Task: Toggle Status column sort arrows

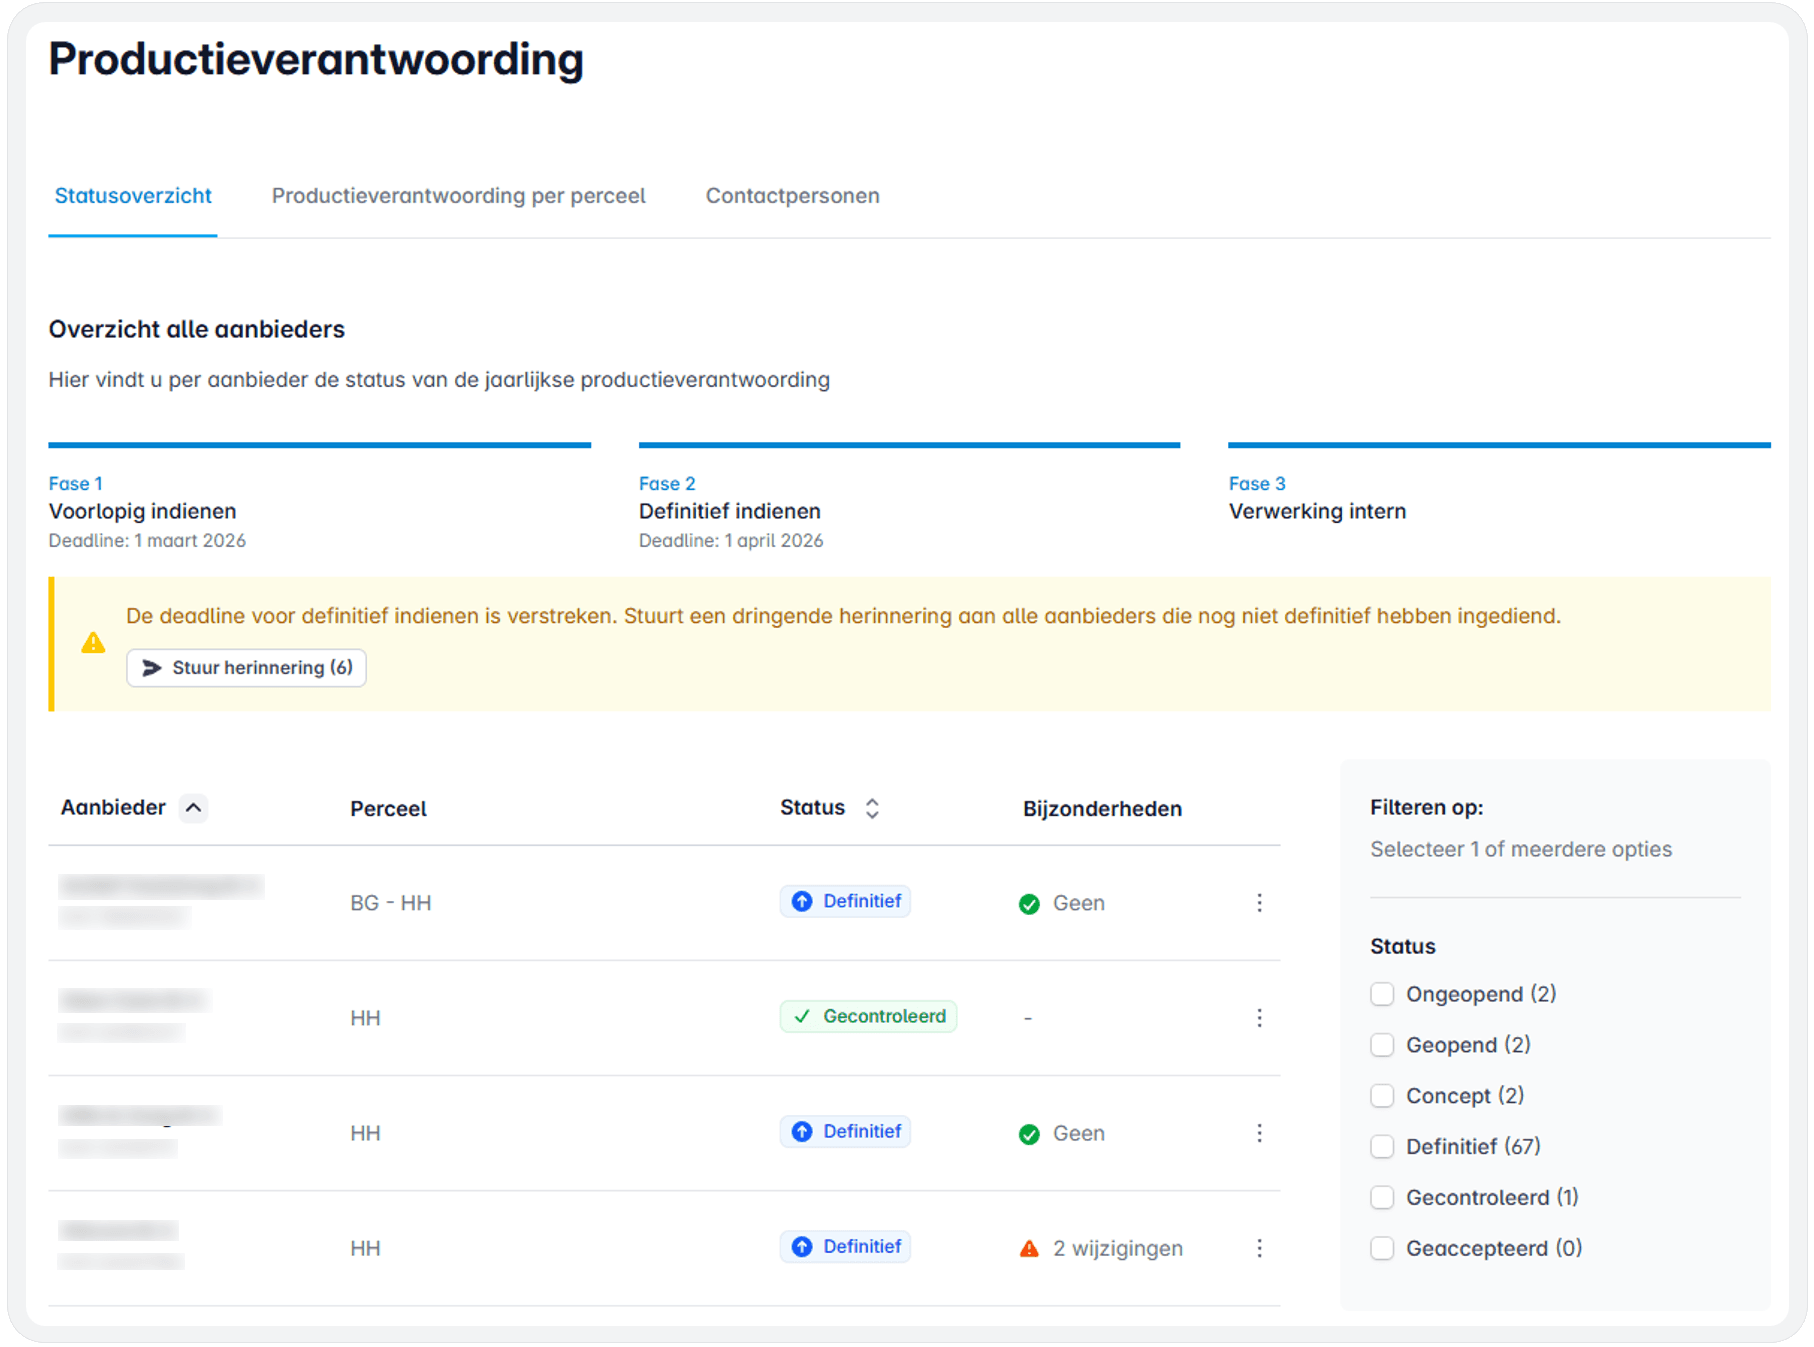Action: click(x=872, y=808)
